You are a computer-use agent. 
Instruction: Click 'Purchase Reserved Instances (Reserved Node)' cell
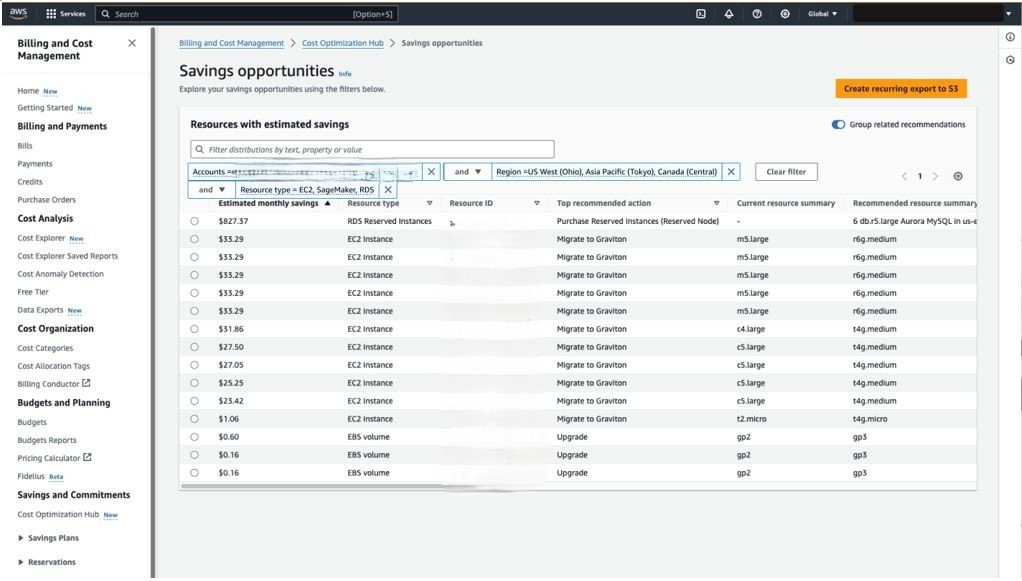point(637,221)
